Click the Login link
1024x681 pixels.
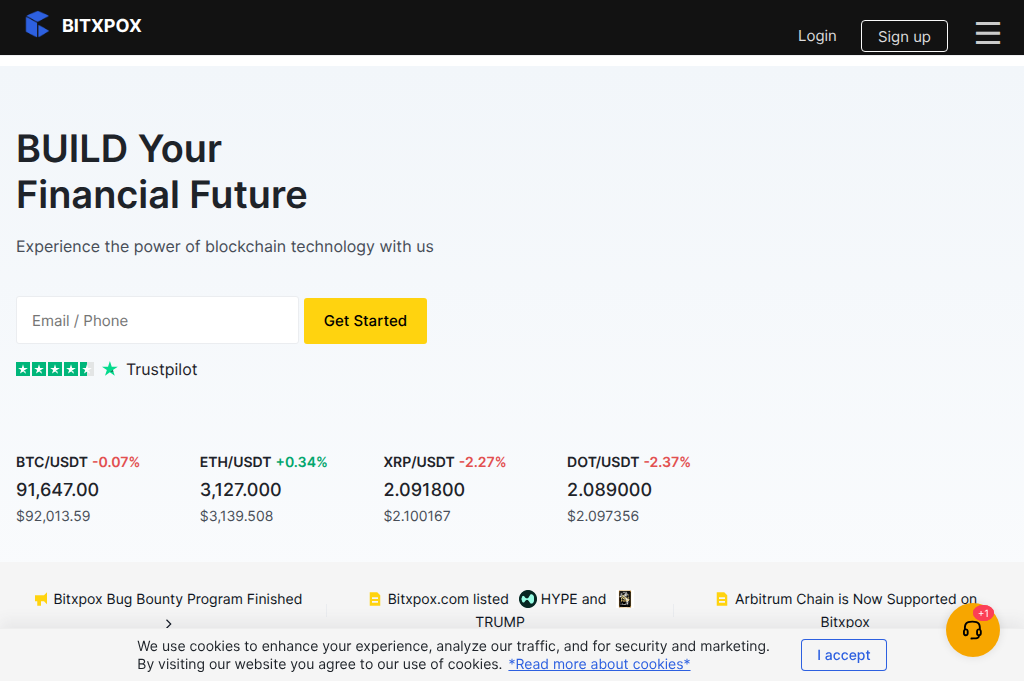[816, 35]
